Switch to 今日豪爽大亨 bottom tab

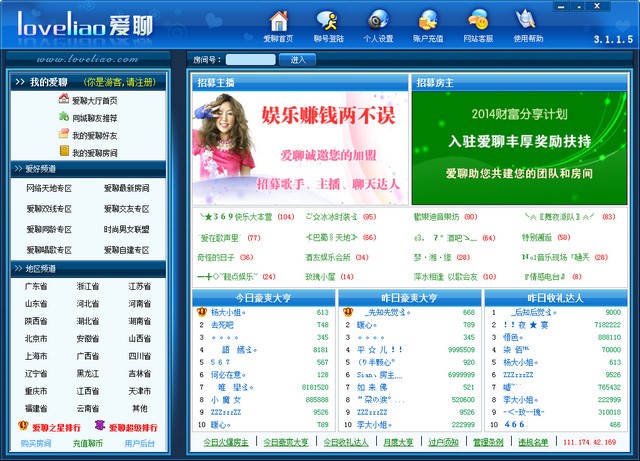[286, 442]
